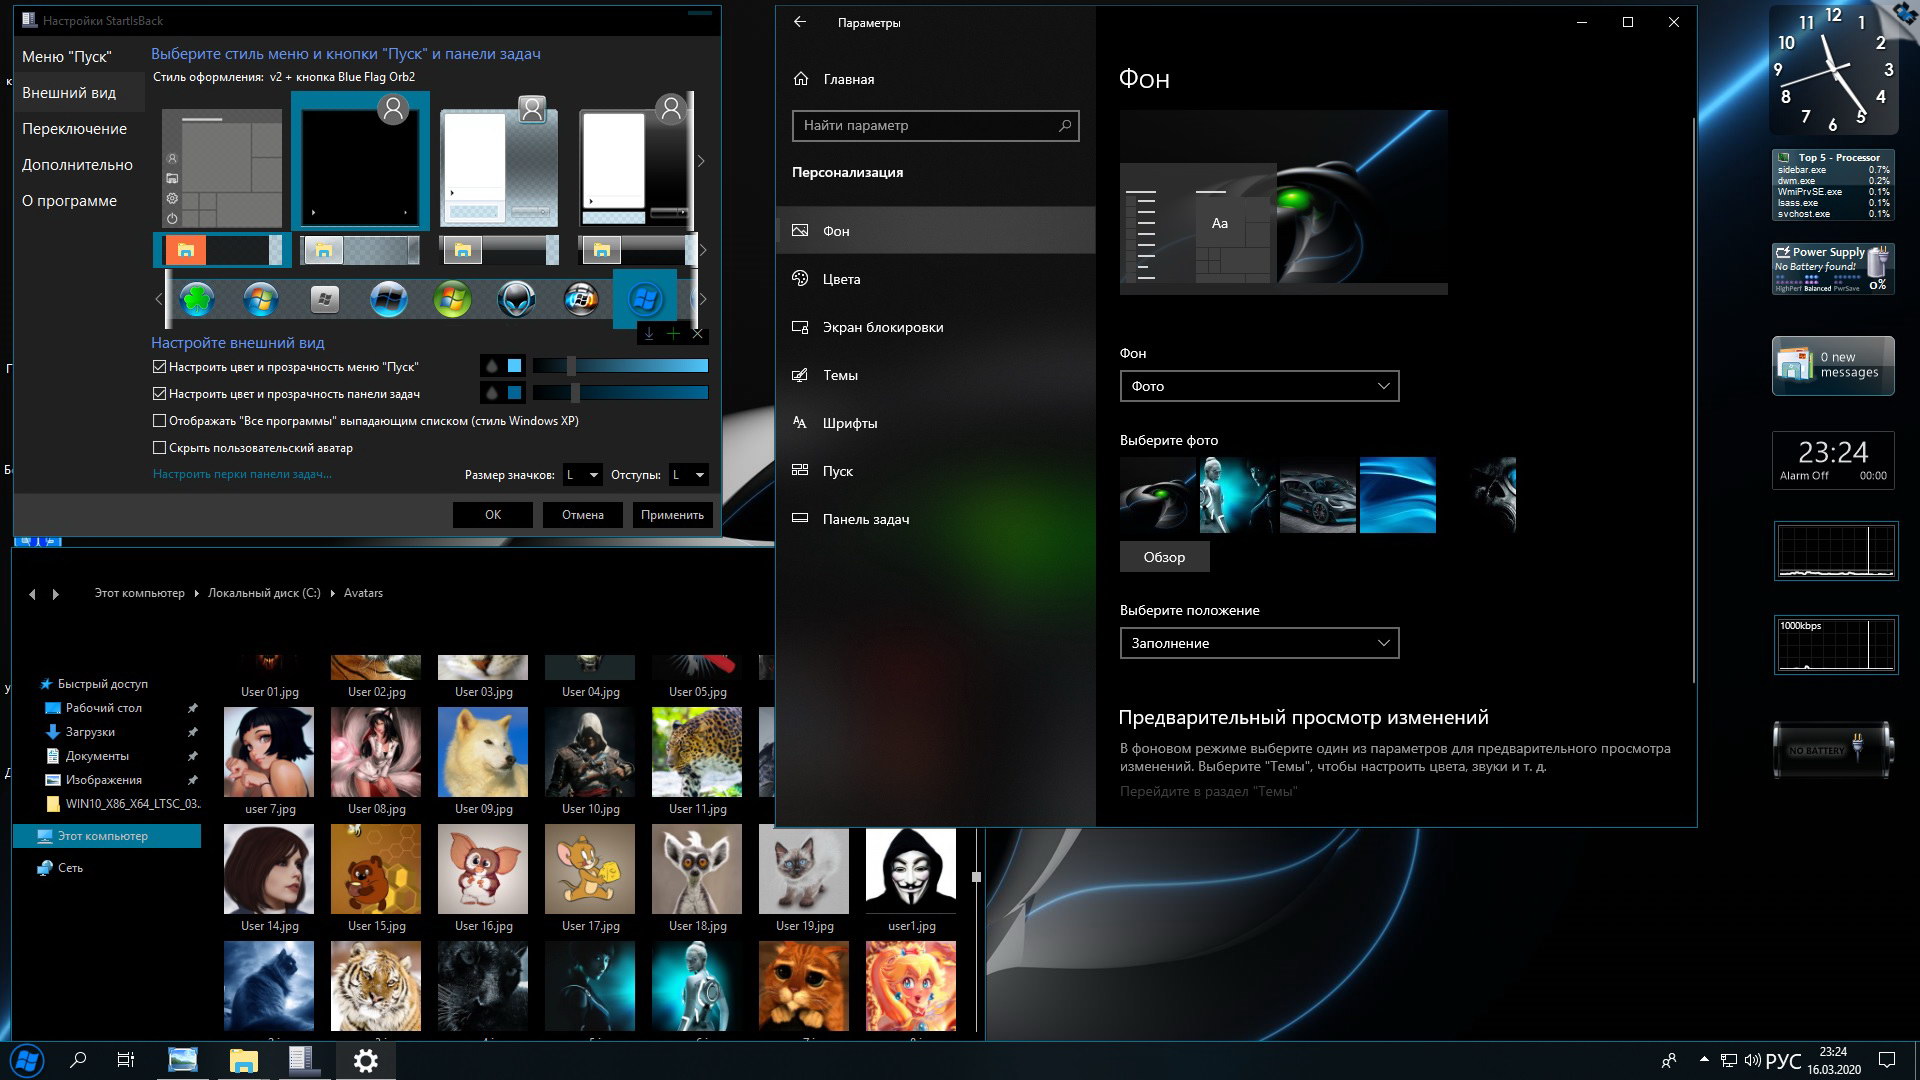Open Цвета in Personalization
This screenshot has height=1080, width=1920.
[936, 279]
